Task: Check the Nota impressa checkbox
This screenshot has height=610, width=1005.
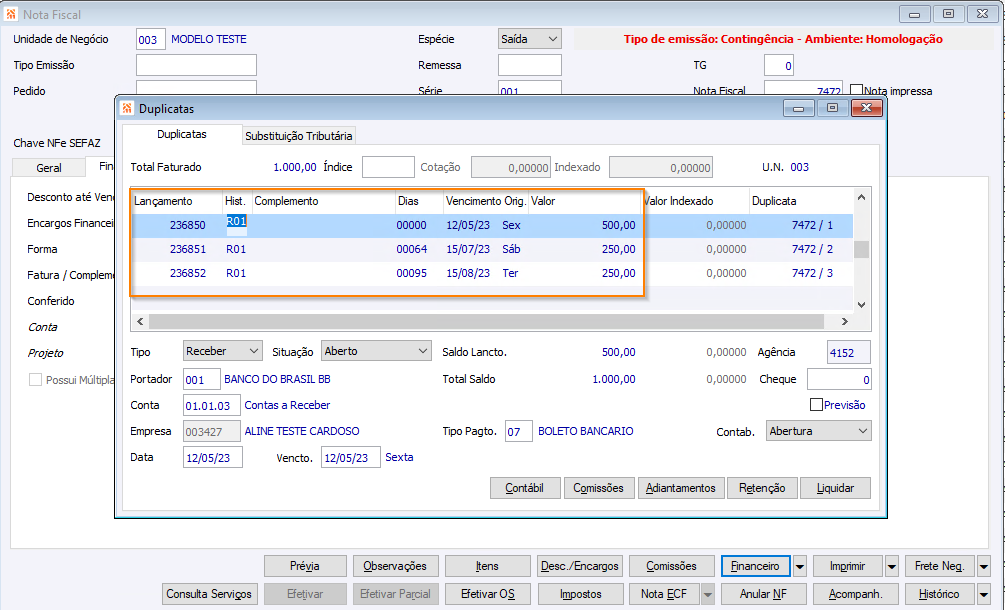Action: tap(856, 90)
